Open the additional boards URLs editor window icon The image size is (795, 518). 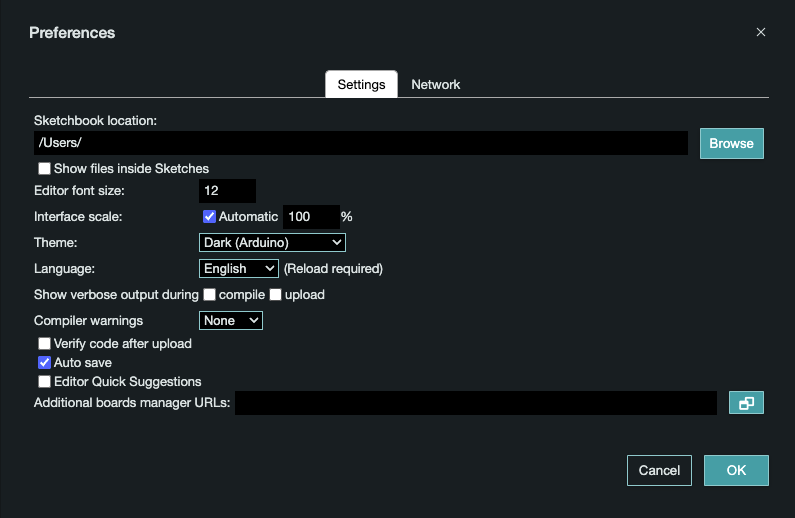coord(746,403)
